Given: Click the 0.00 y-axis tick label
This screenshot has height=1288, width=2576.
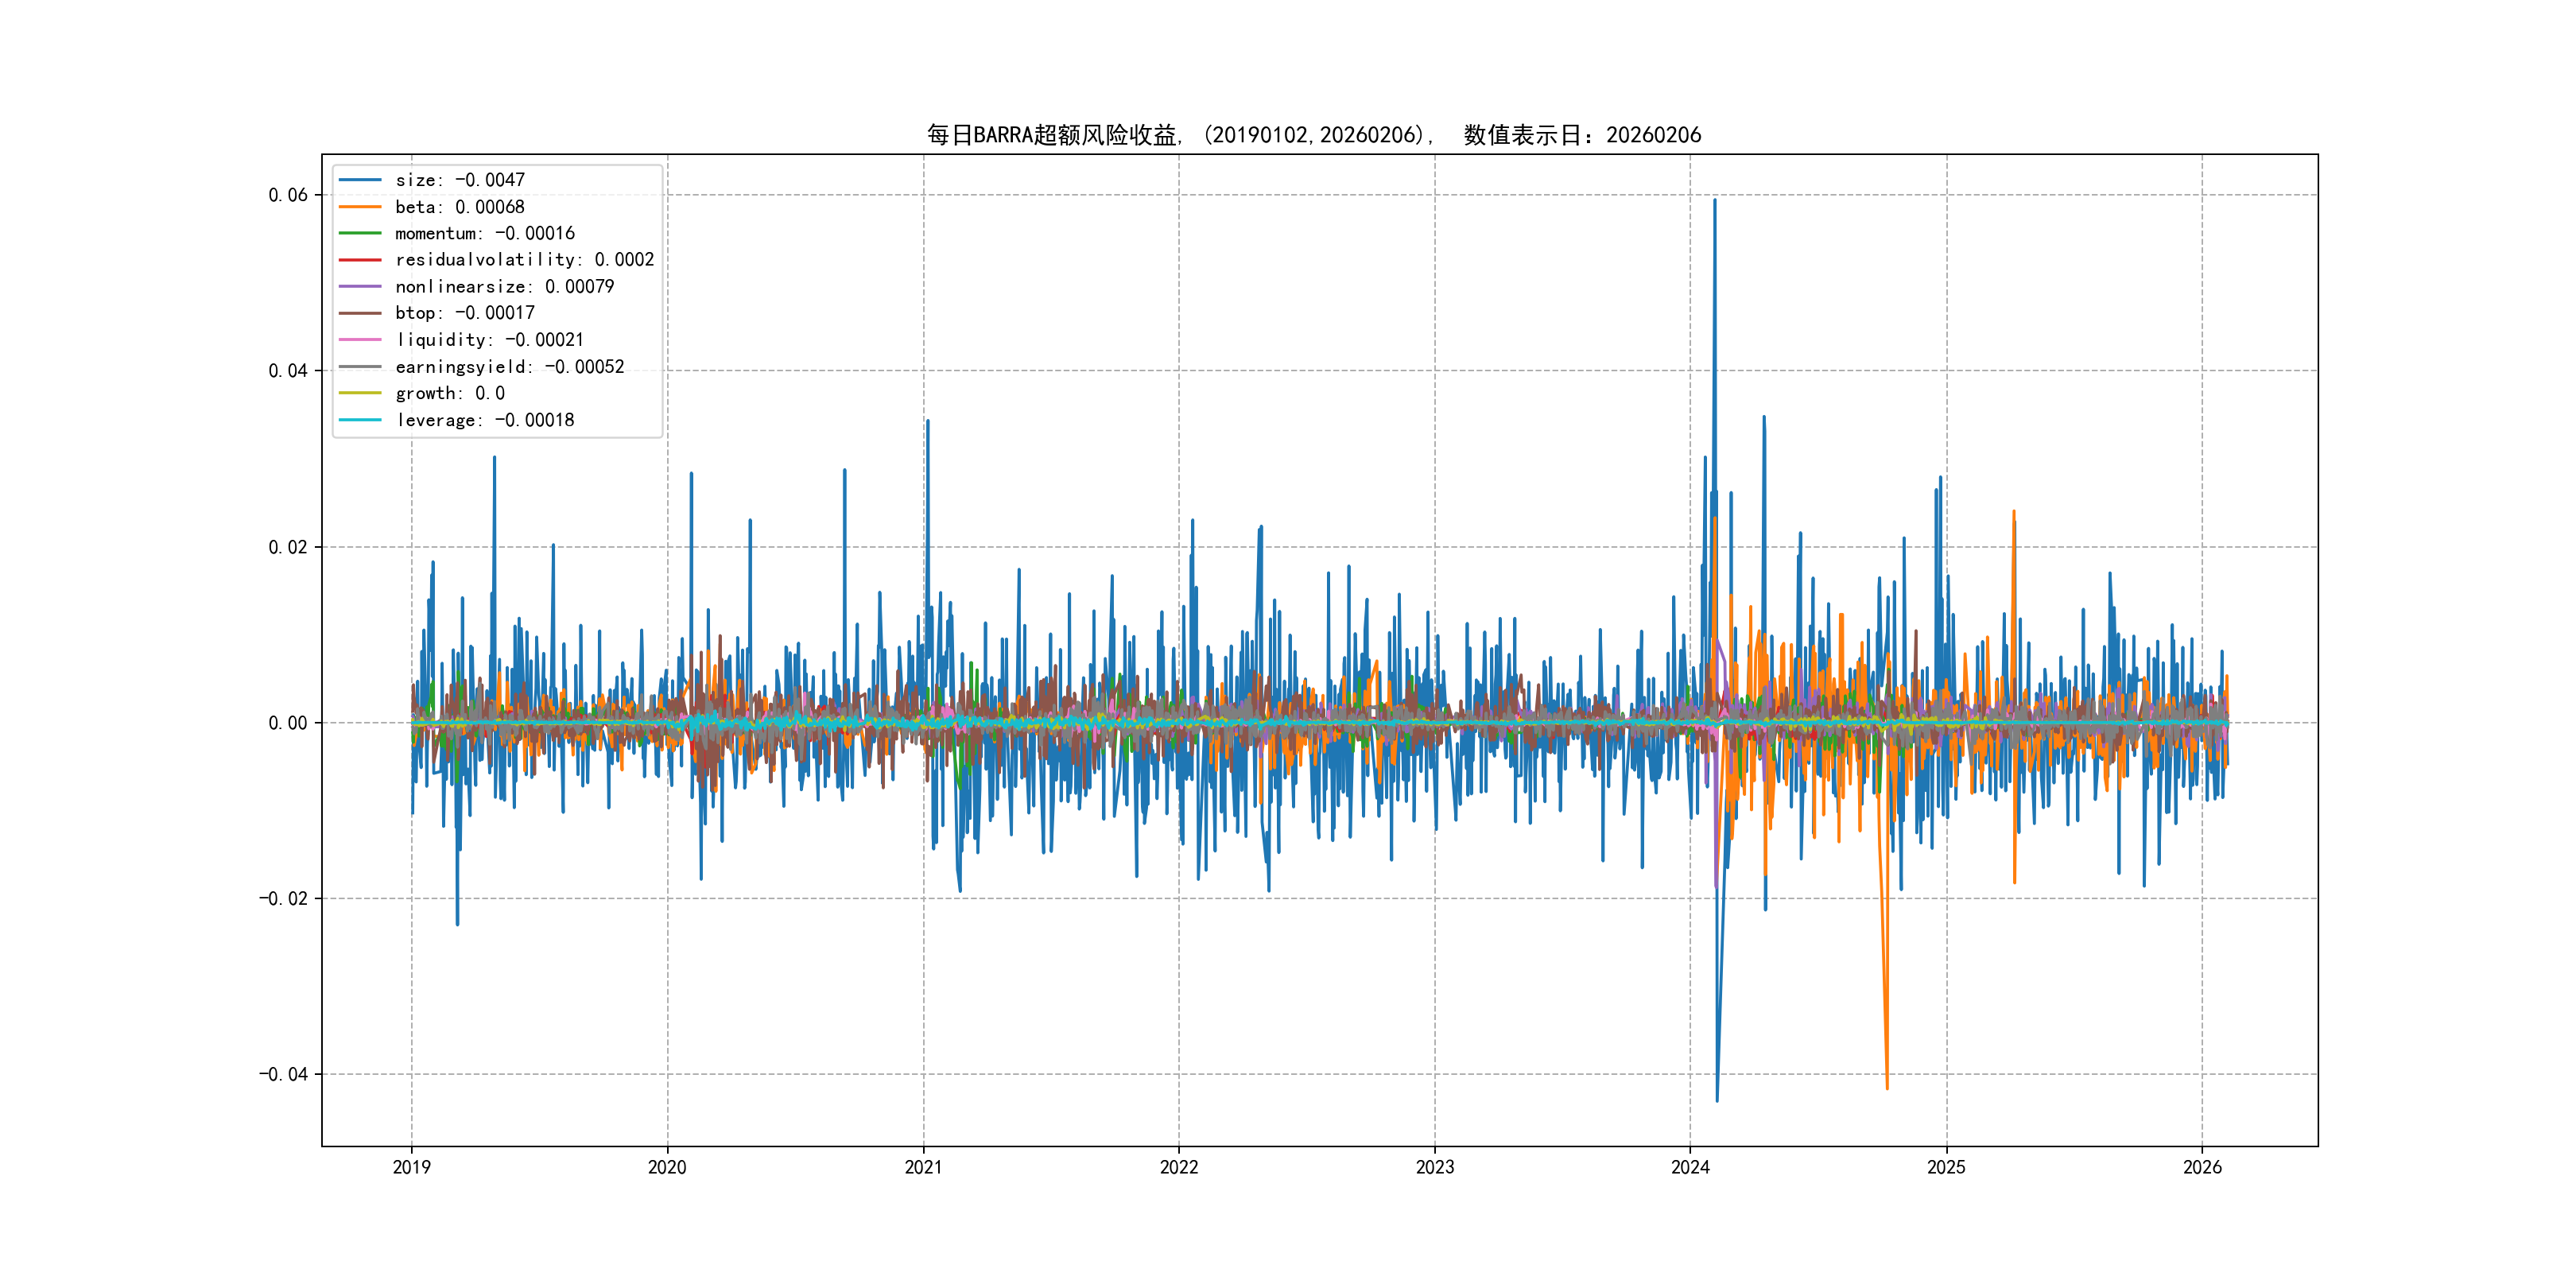Looking at the screenshot, I should (288, 723).
